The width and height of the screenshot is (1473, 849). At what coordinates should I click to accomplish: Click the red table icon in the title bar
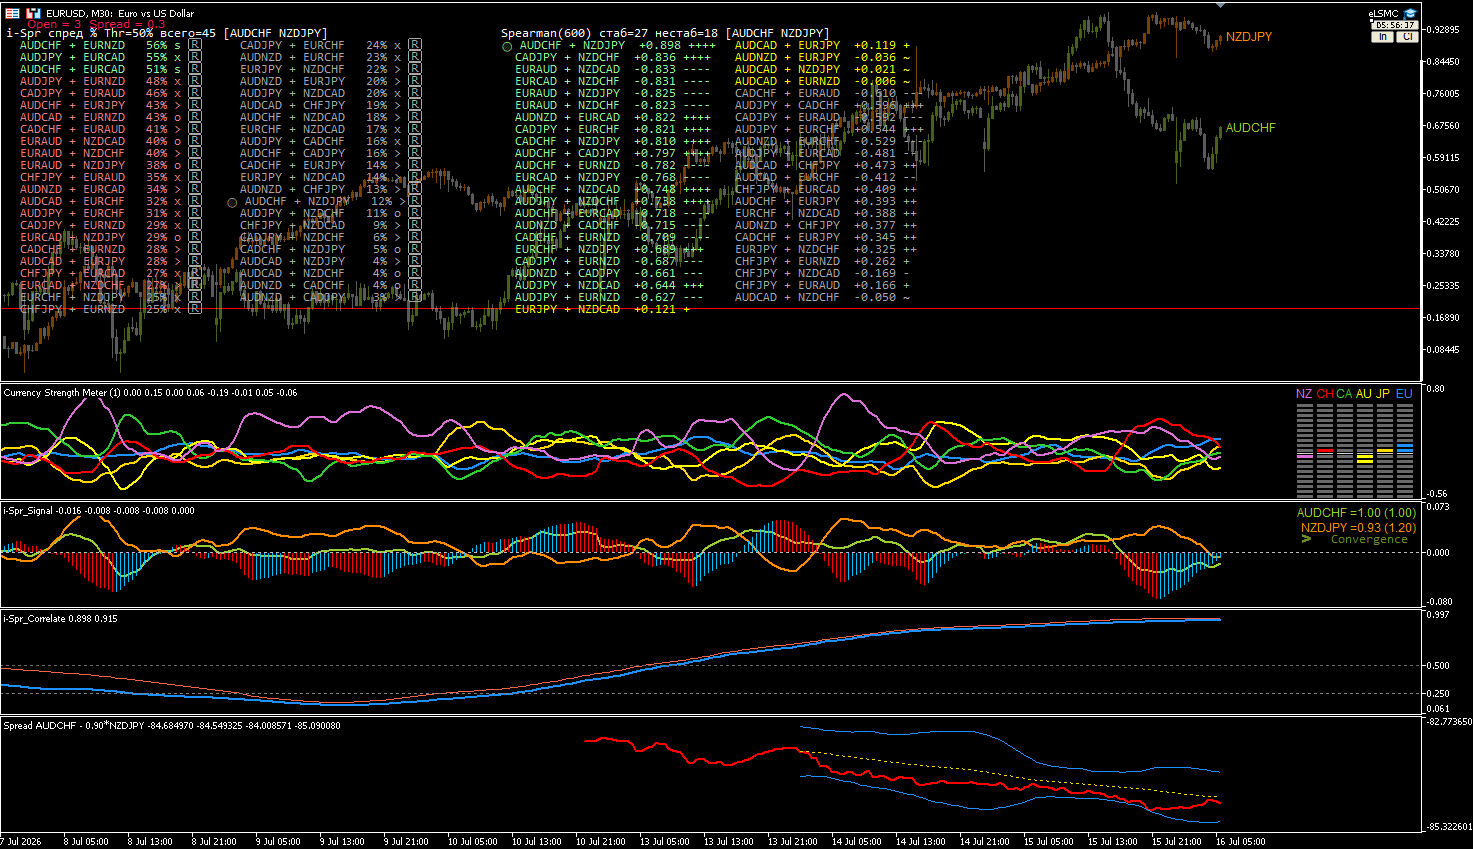[x=12, y=13]
